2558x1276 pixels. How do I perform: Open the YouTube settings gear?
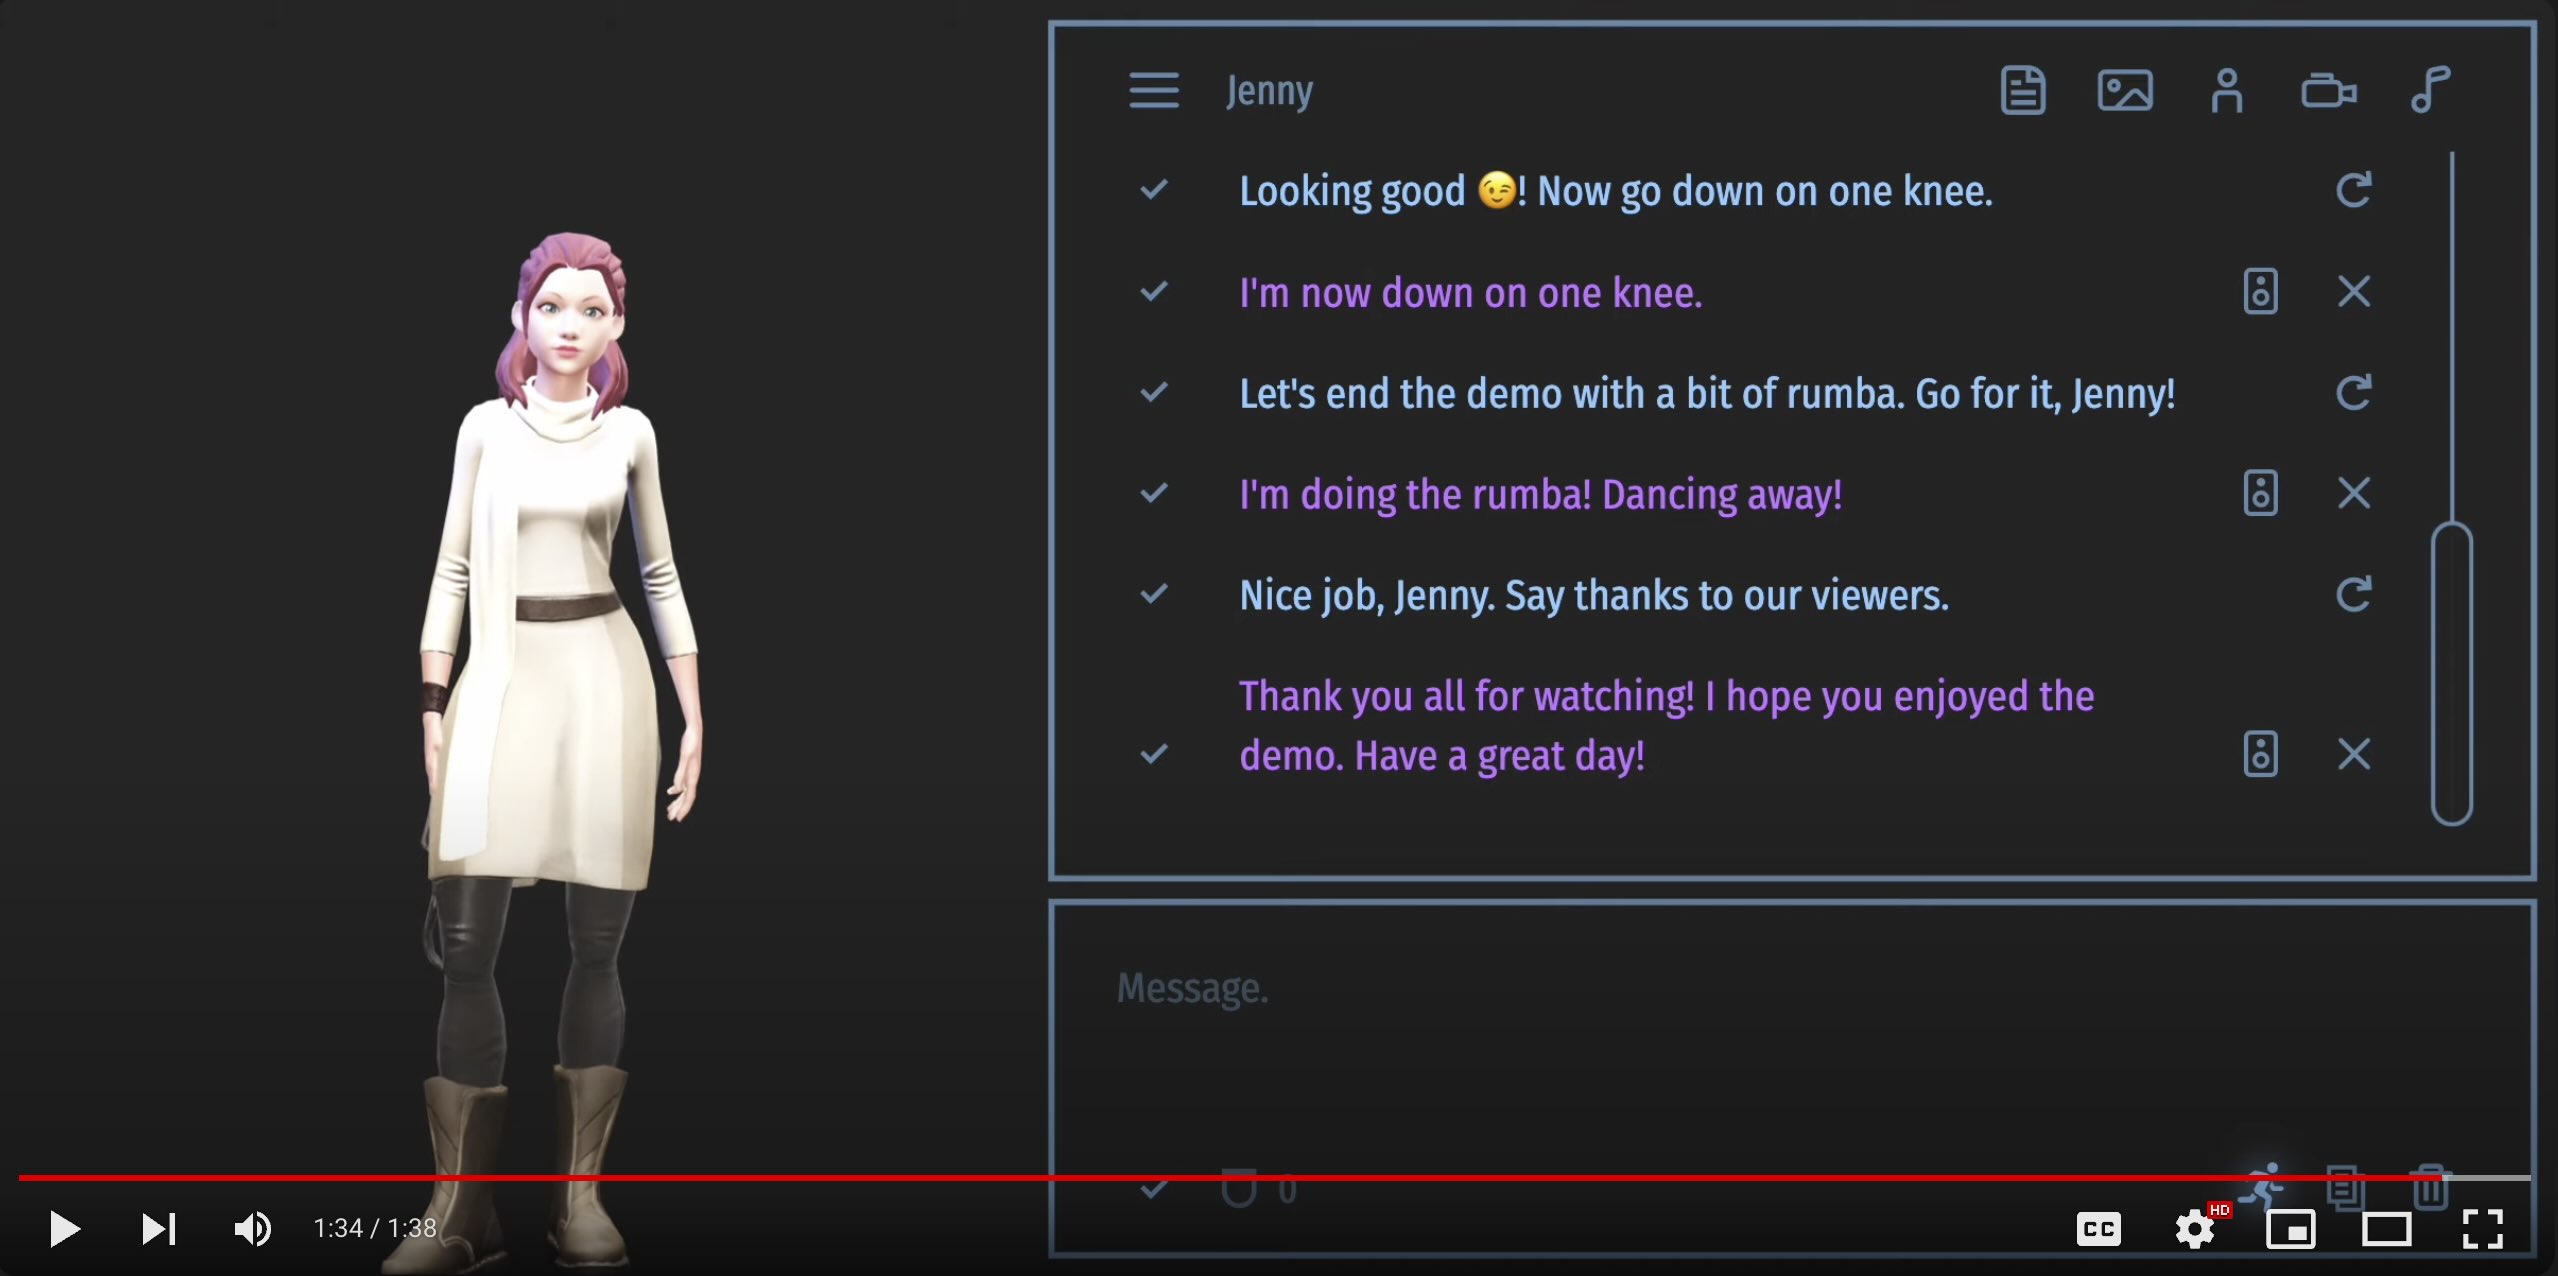[2194, 1229]
